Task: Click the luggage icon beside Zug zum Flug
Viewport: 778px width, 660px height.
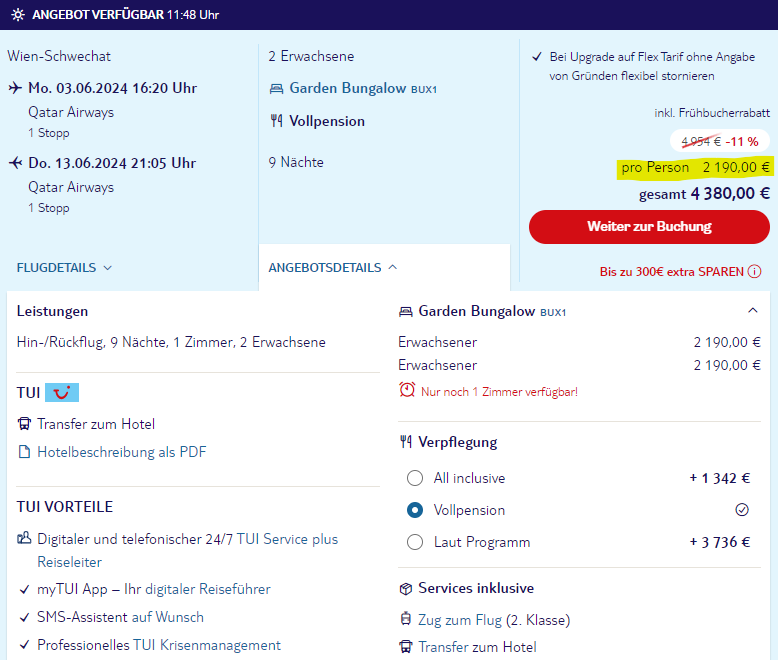Action: pyautogui.click(x=406, y=619)
